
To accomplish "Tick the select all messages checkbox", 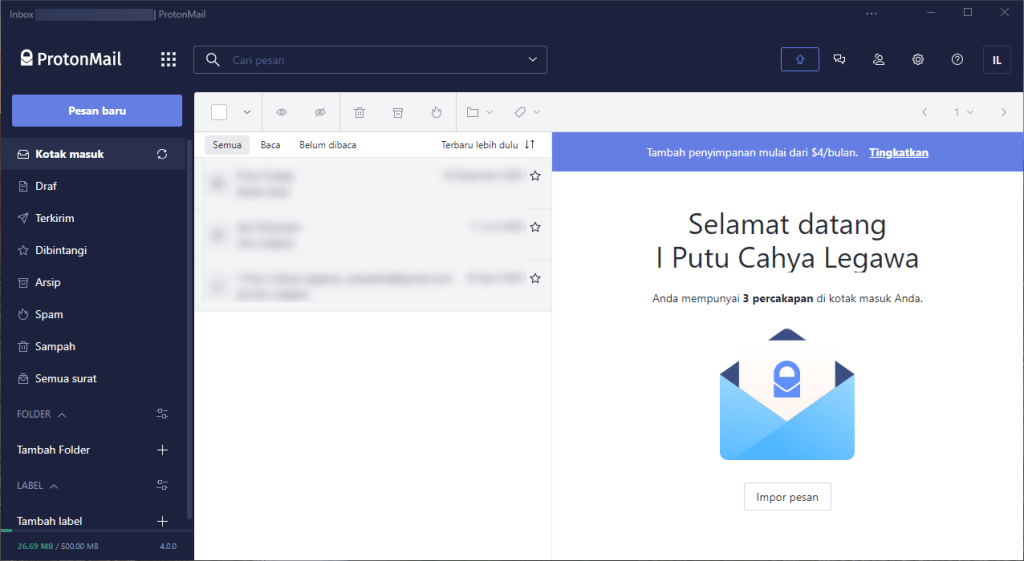I will point(219,112).
